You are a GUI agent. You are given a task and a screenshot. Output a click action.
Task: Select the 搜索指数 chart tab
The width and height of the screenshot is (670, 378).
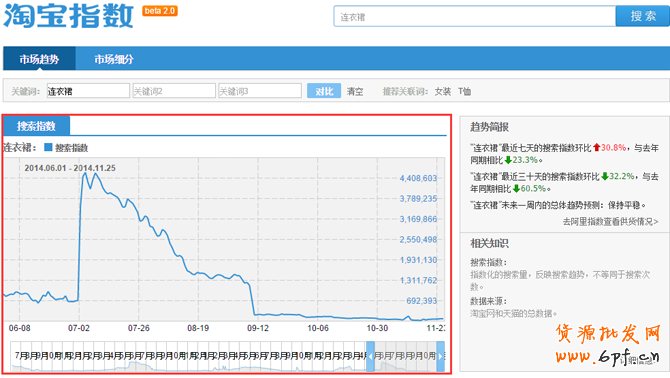click(36, 126)
